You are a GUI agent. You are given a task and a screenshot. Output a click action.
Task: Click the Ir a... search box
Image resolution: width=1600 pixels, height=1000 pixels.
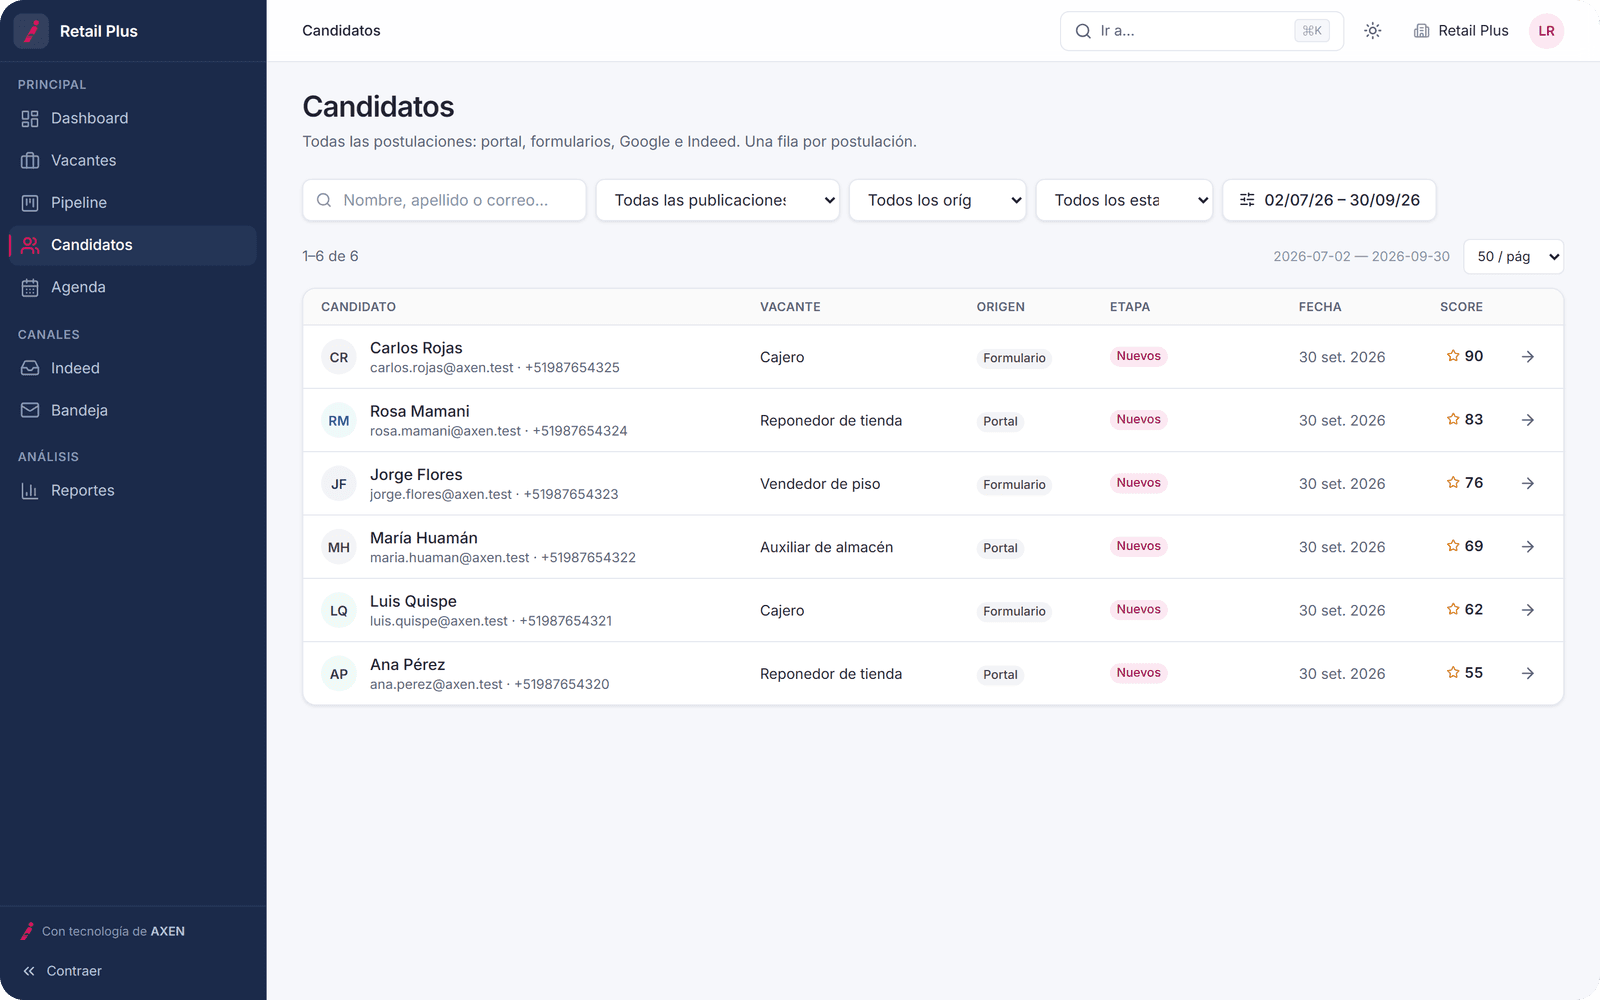[x=1201, y=31]
